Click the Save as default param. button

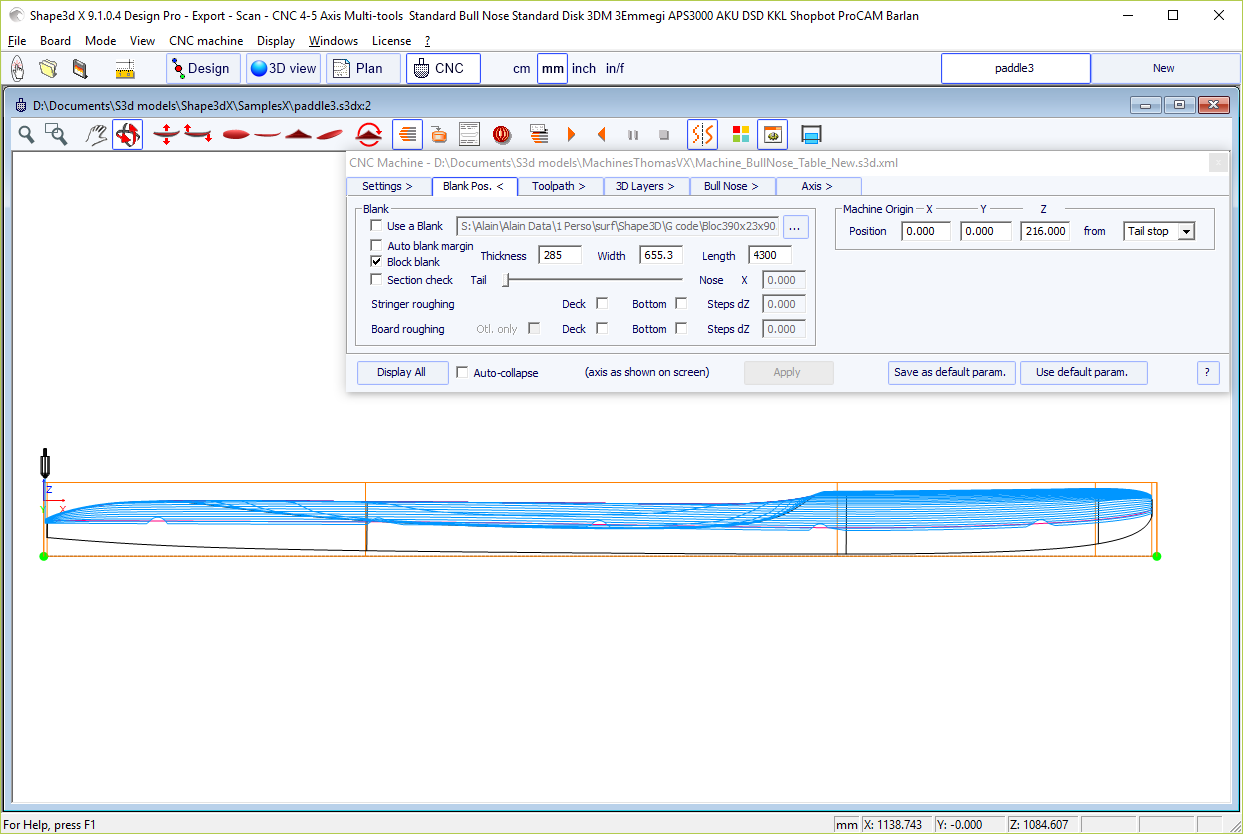tap(950, 372)
